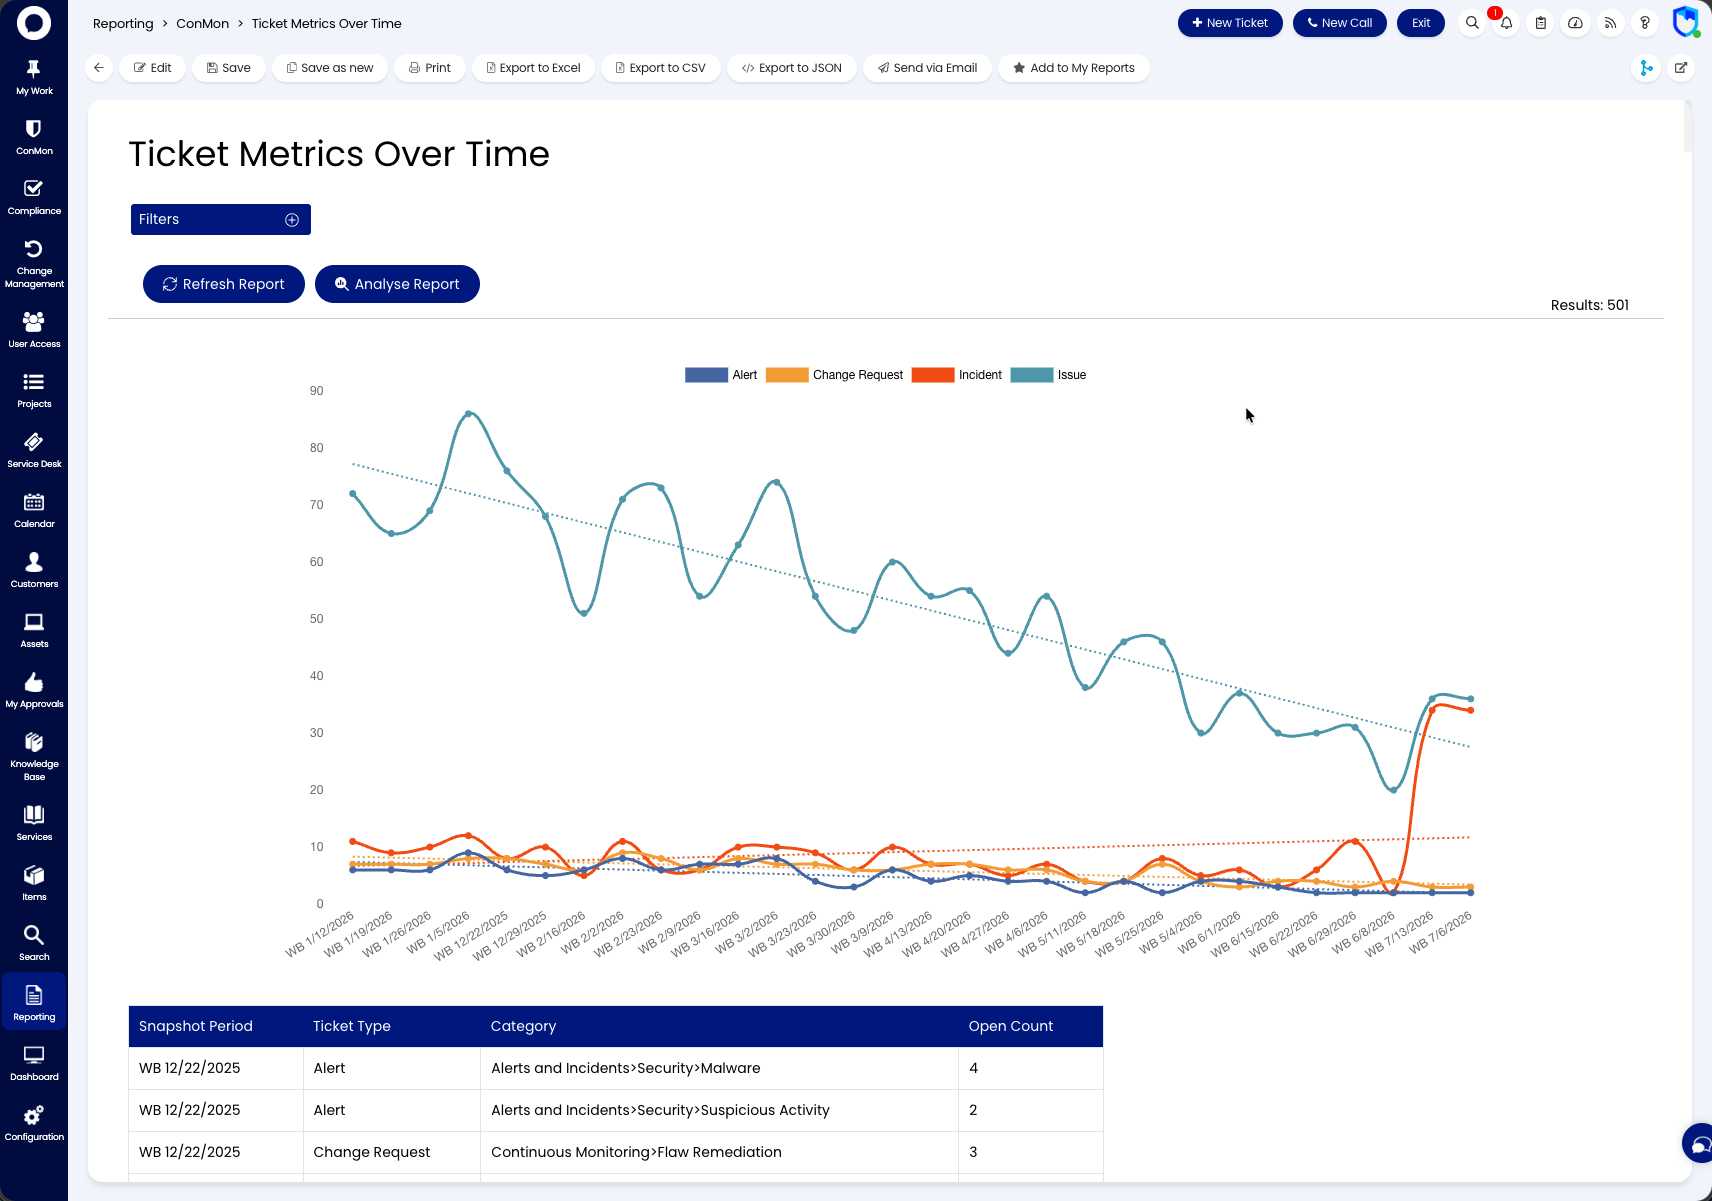1712x1201 pixels.
Task: Click the page vertical scrollbar
Action: [1688, 128]
